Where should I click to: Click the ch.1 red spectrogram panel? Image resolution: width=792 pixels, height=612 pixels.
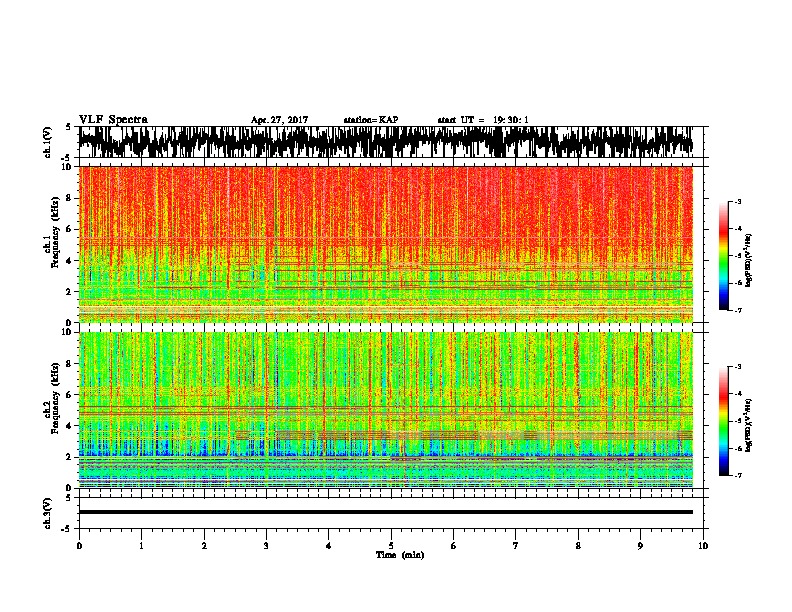(386, 244)
